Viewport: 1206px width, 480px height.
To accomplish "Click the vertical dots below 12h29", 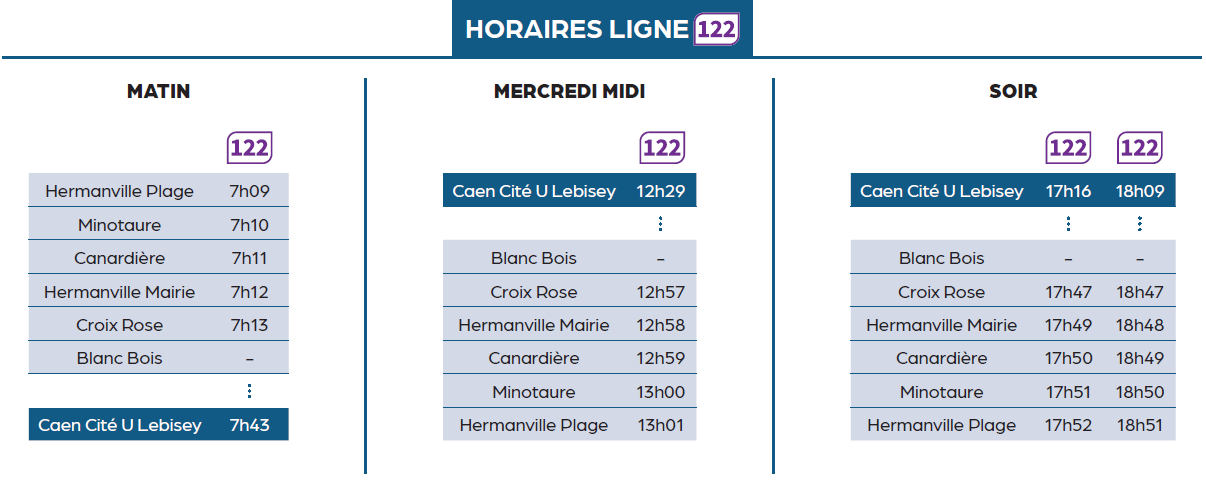I will 660,224.
